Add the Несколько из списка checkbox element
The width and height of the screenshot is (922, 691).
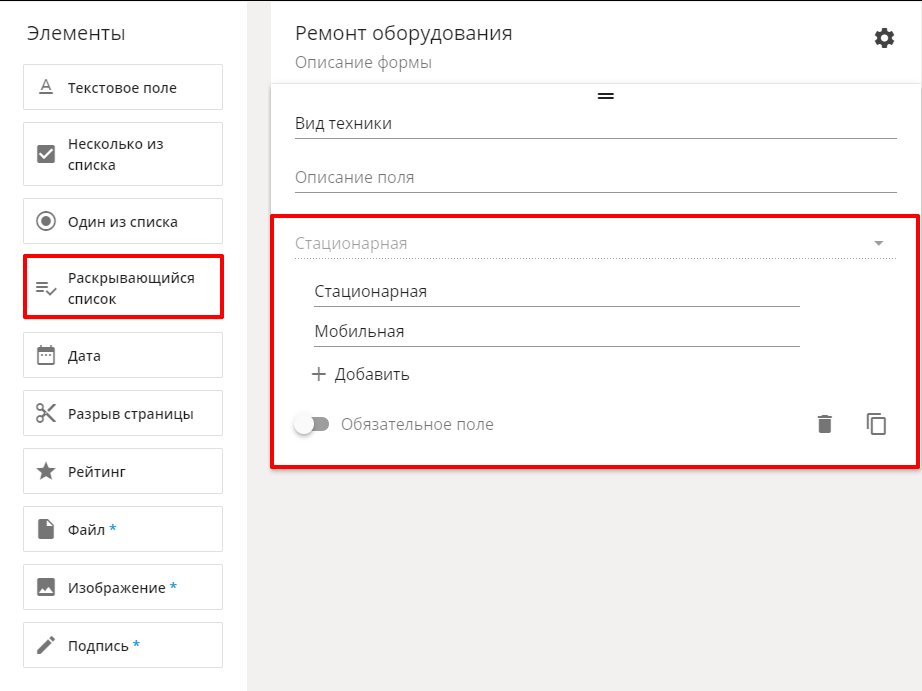(x=123, y=154)
